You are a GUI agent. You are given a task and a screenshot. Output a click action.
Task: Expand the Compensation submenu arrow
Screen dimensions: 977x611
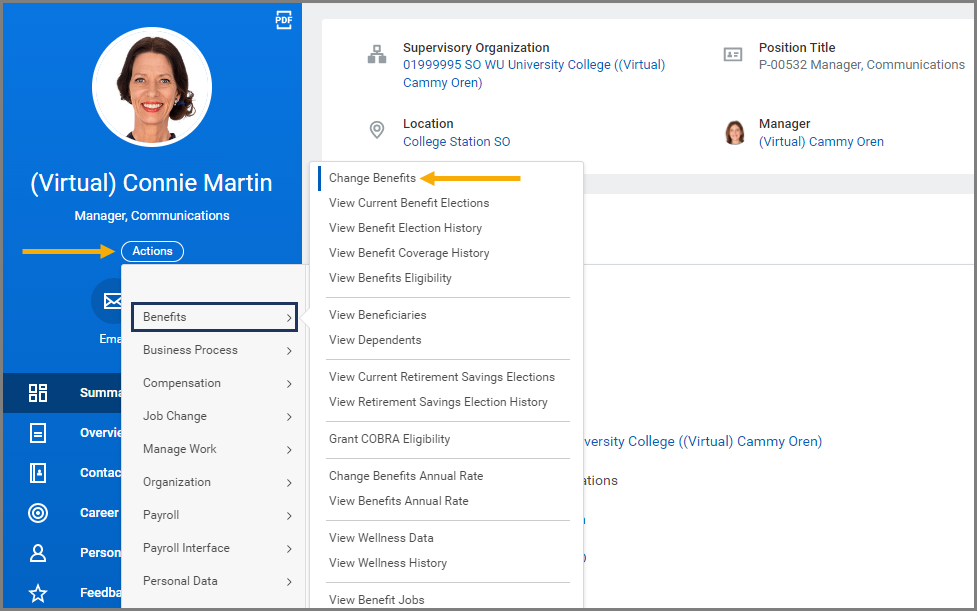289,384
